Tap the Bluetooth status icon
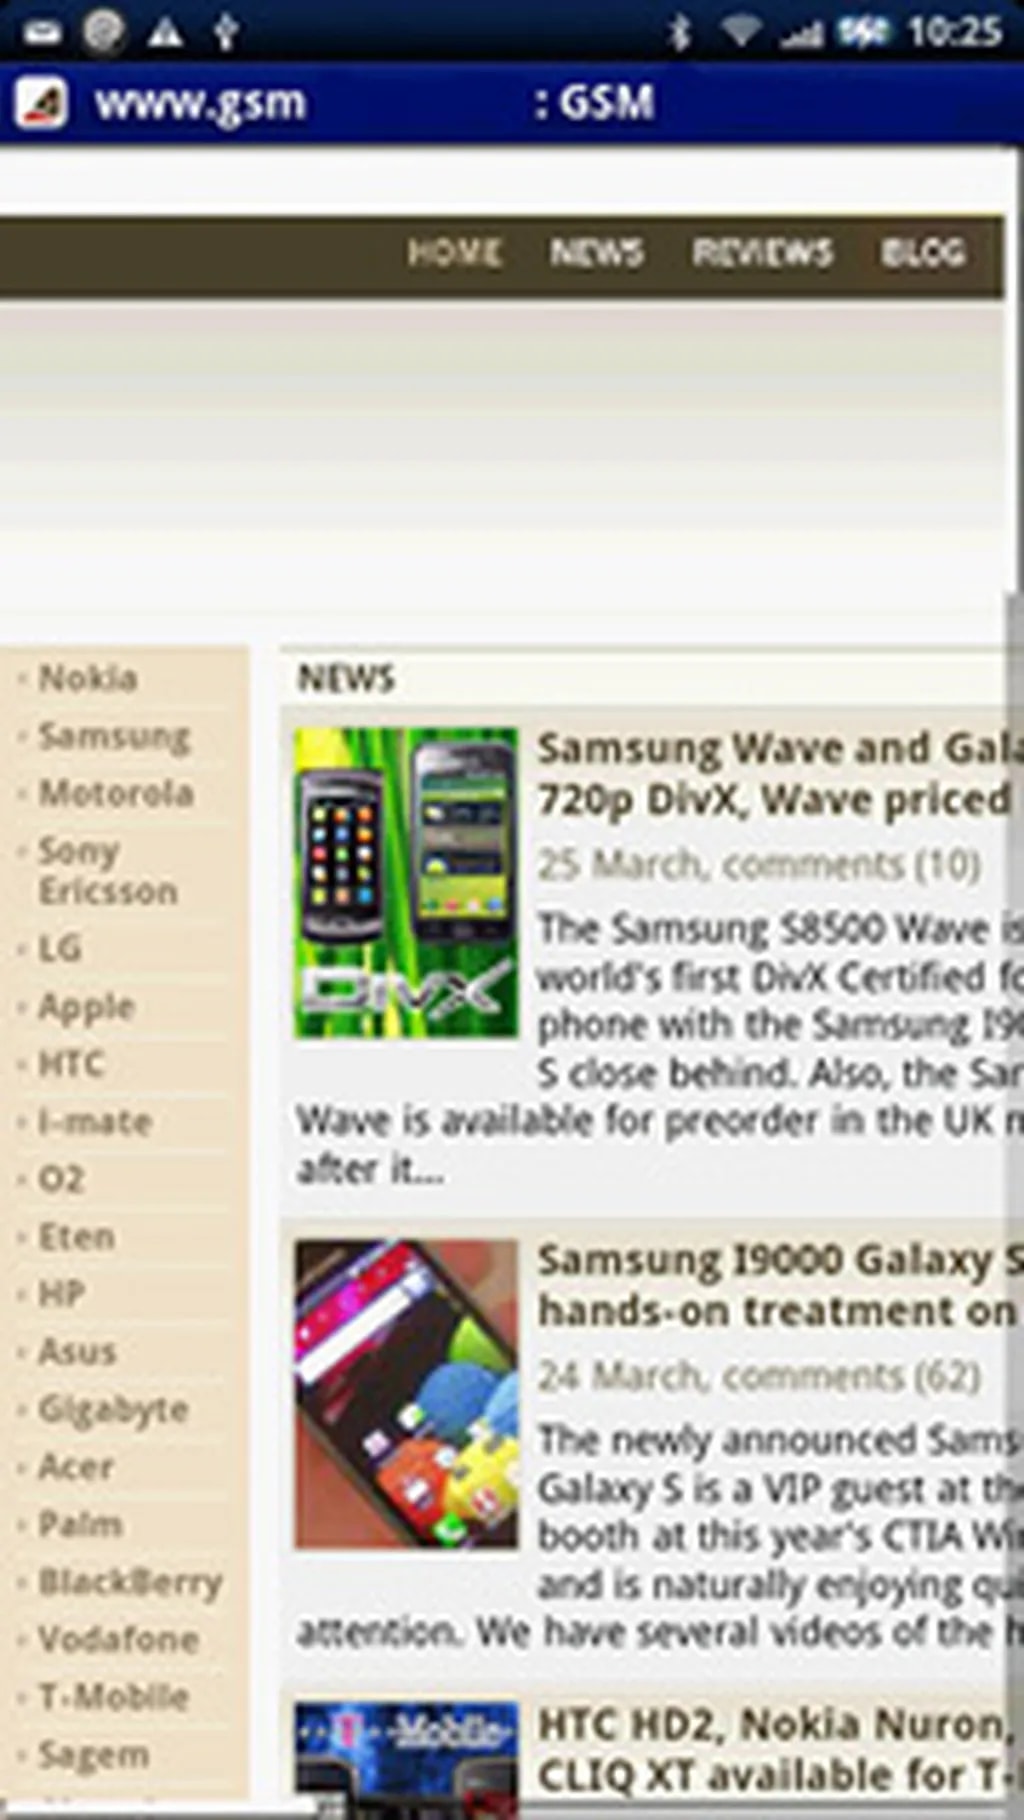The height and width of the screenshot is (1820, 1024). pyautogui.click(x=679, y=32)
